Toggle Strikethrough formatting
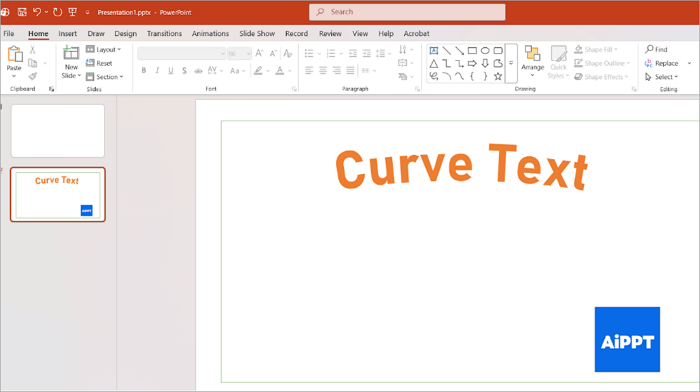Image resolution: width=700 pixels, height=392 pixels. click(x=198, y=71)
